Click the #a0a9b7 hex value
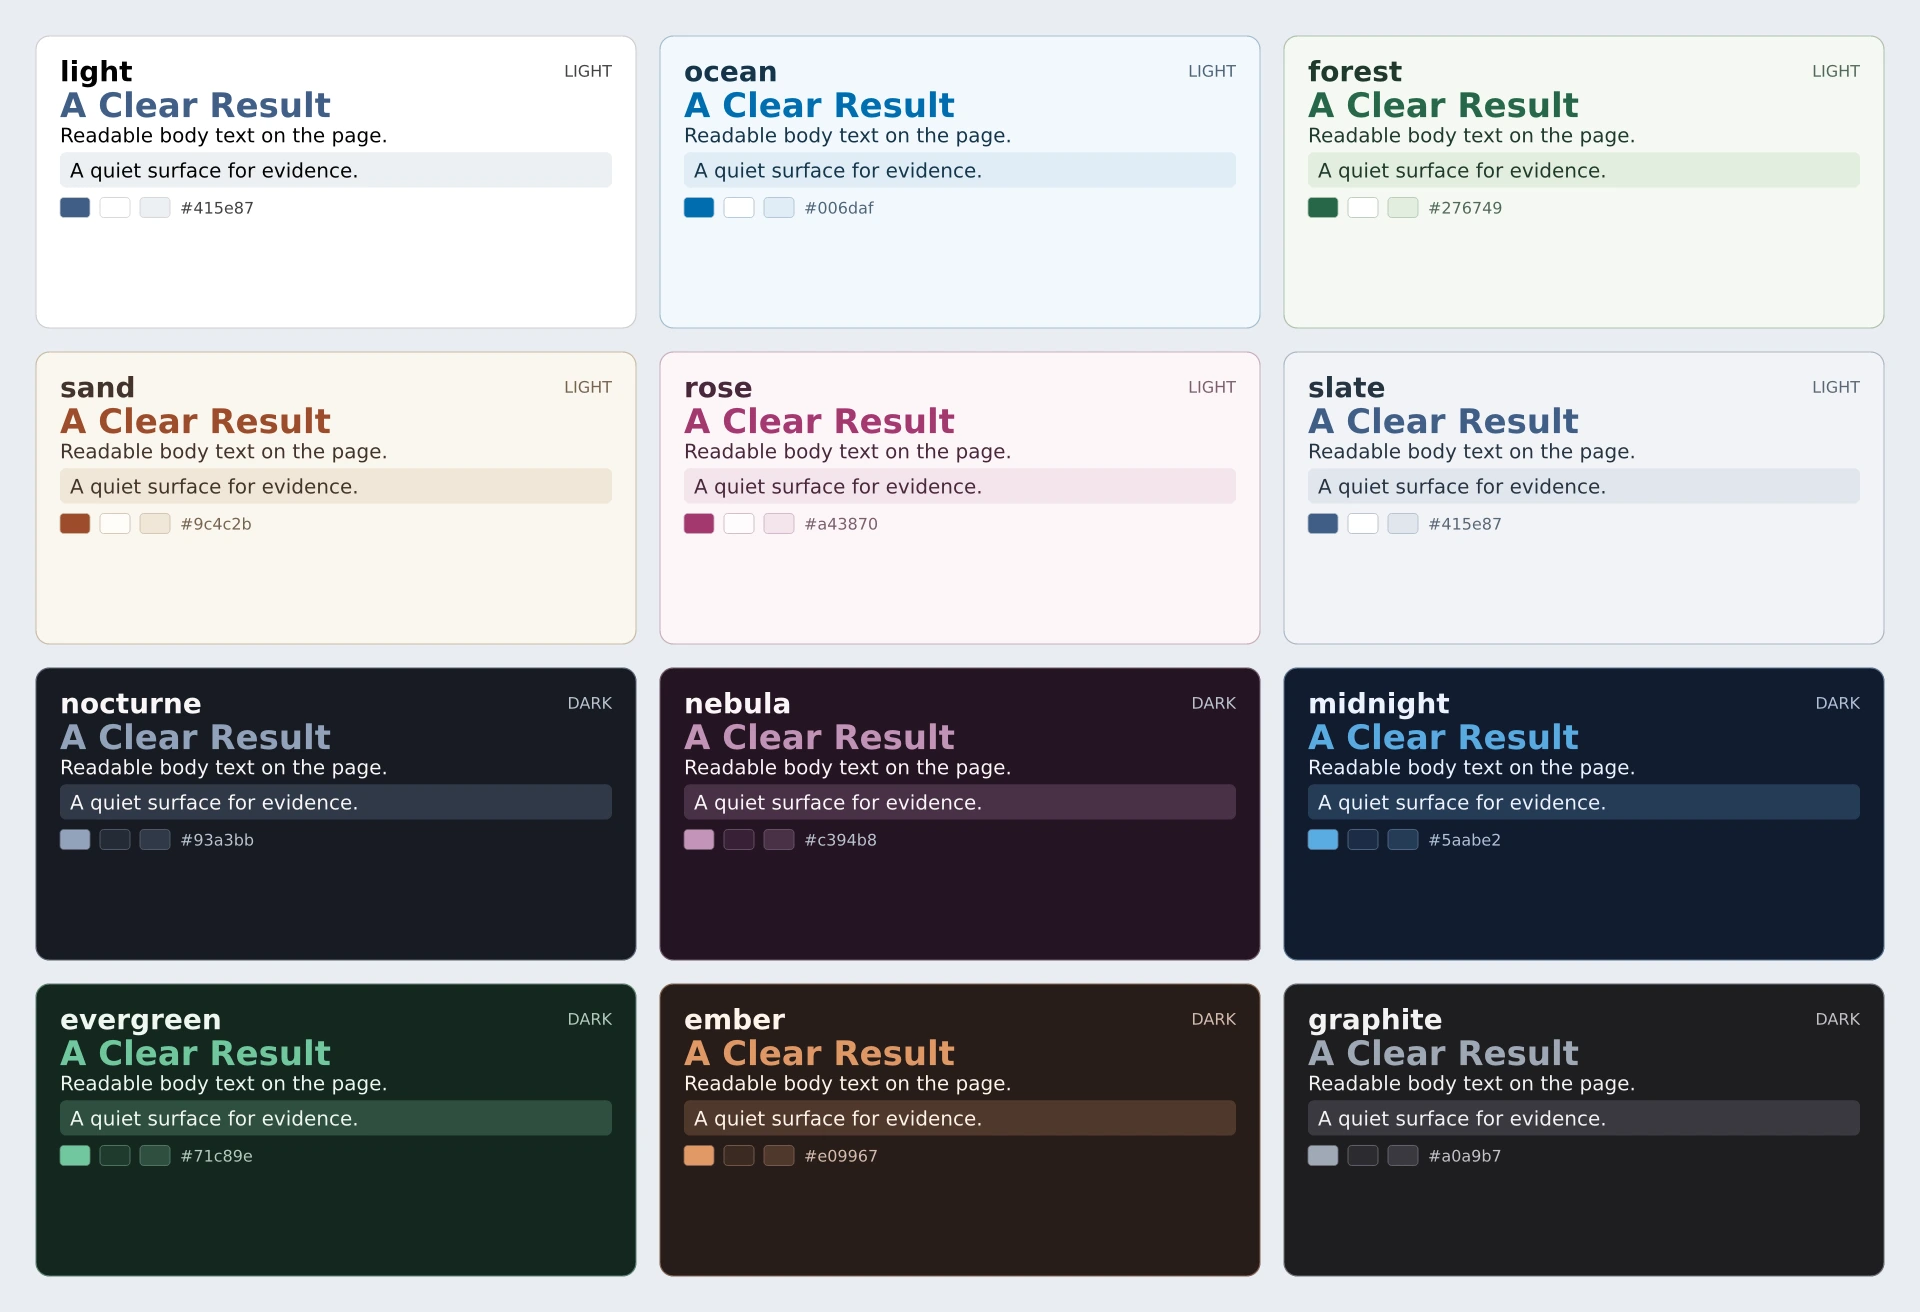Viewport: 1920px width, 1312px height. 1465,1156
